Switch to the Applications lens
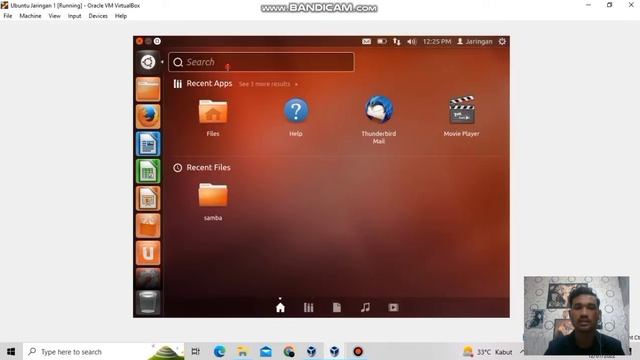The width and height of the screenshot is (640, 360). (309, 307)
